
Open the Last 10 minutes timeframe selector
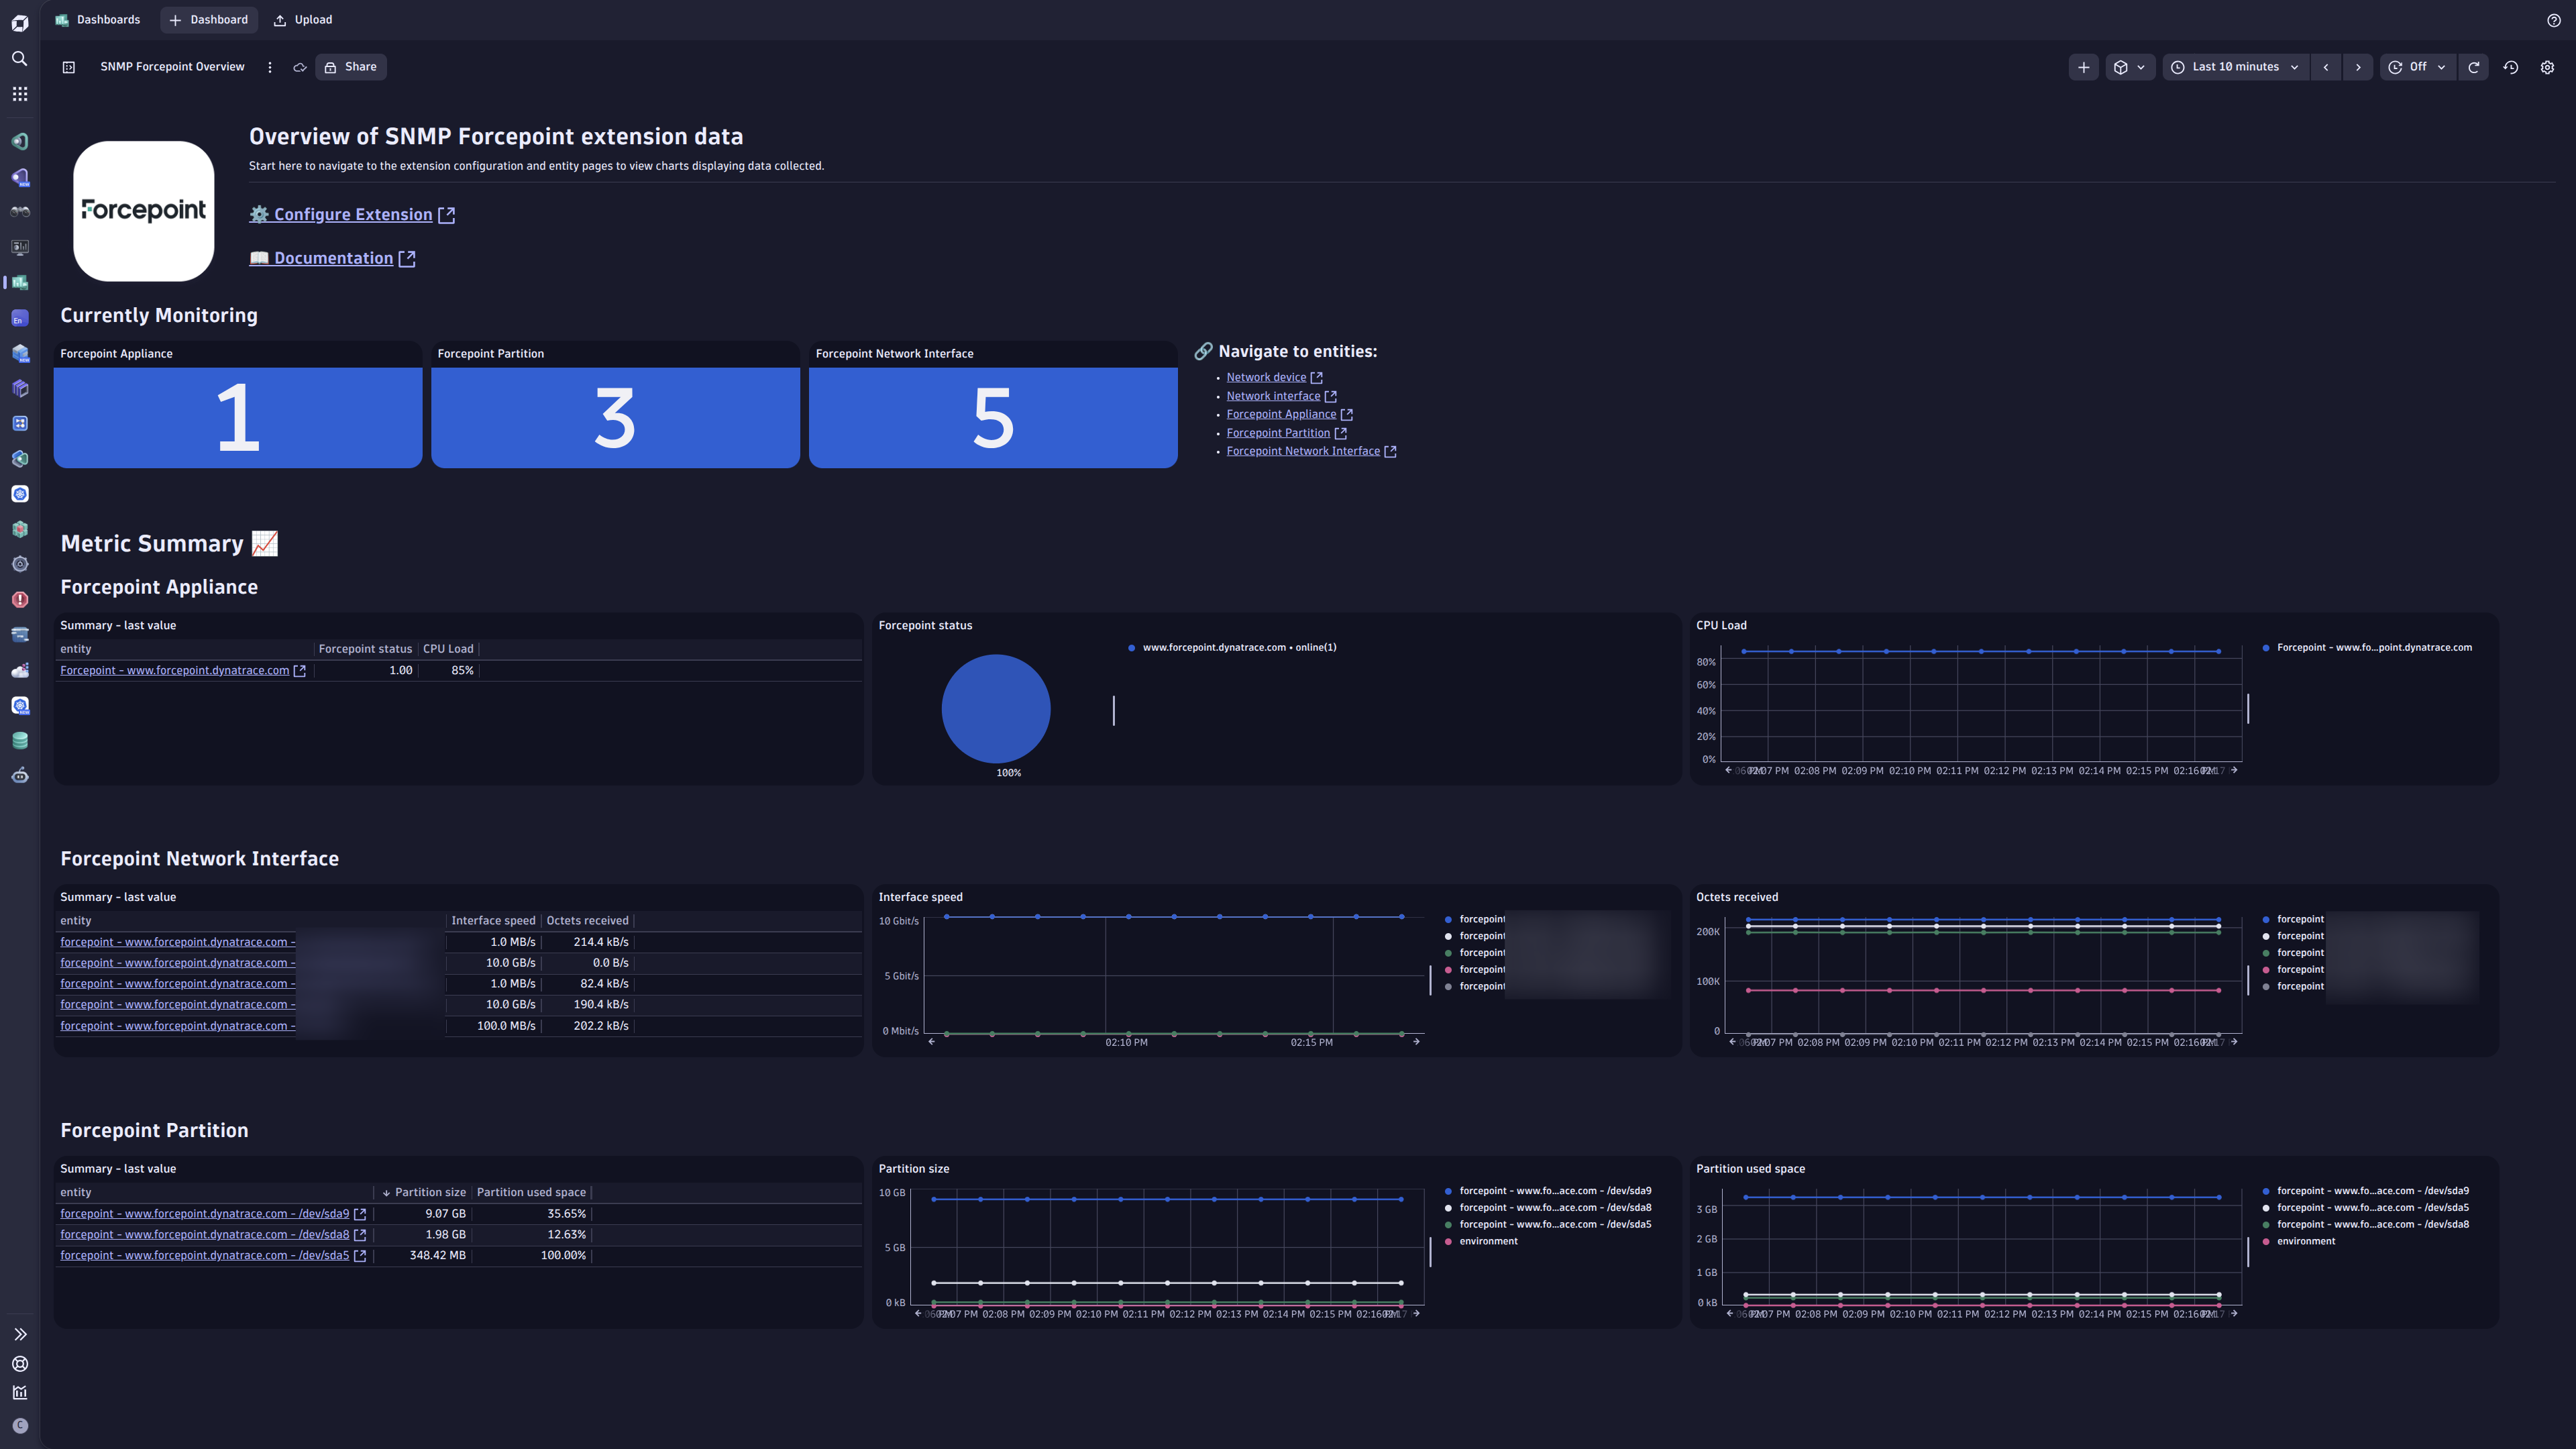(x=2236, y=67)
